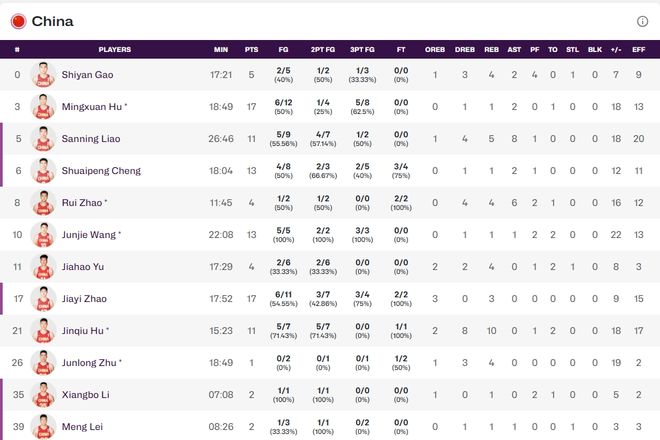
Task: Click the REB column header
Action: 491,49
